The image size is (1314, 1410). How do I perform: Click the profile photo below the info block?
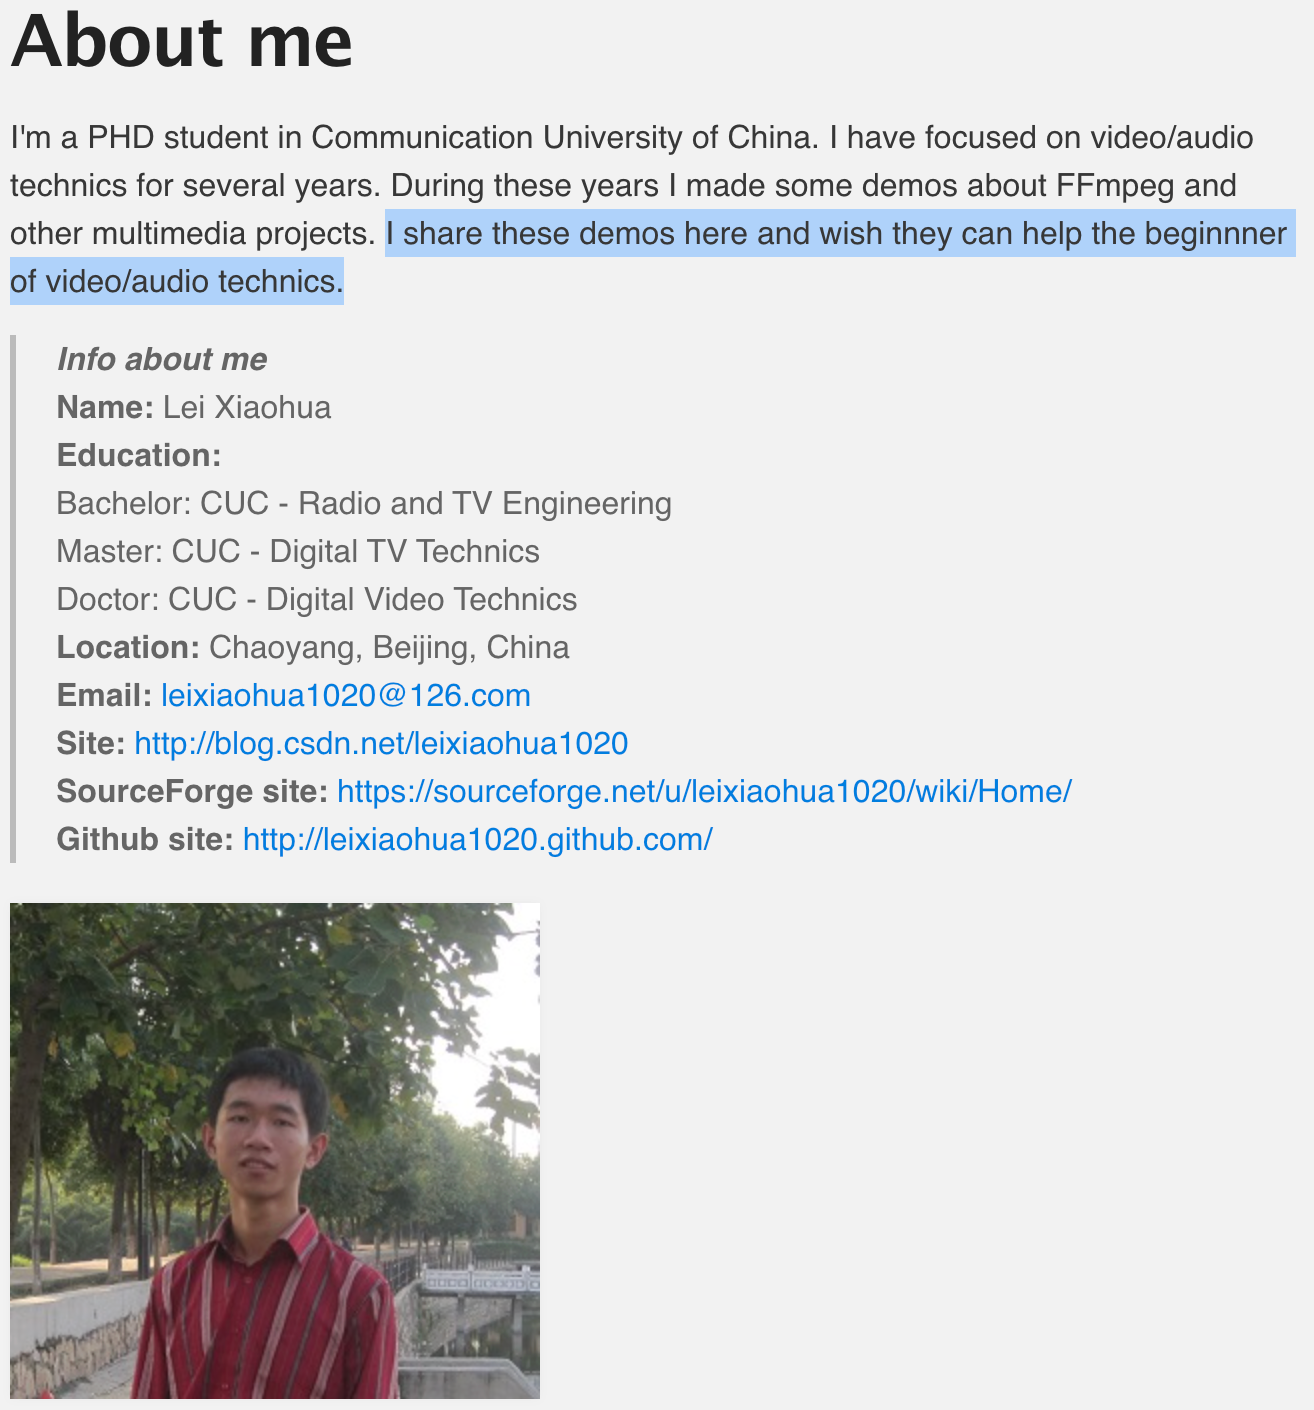click(x=275, y=1150)
